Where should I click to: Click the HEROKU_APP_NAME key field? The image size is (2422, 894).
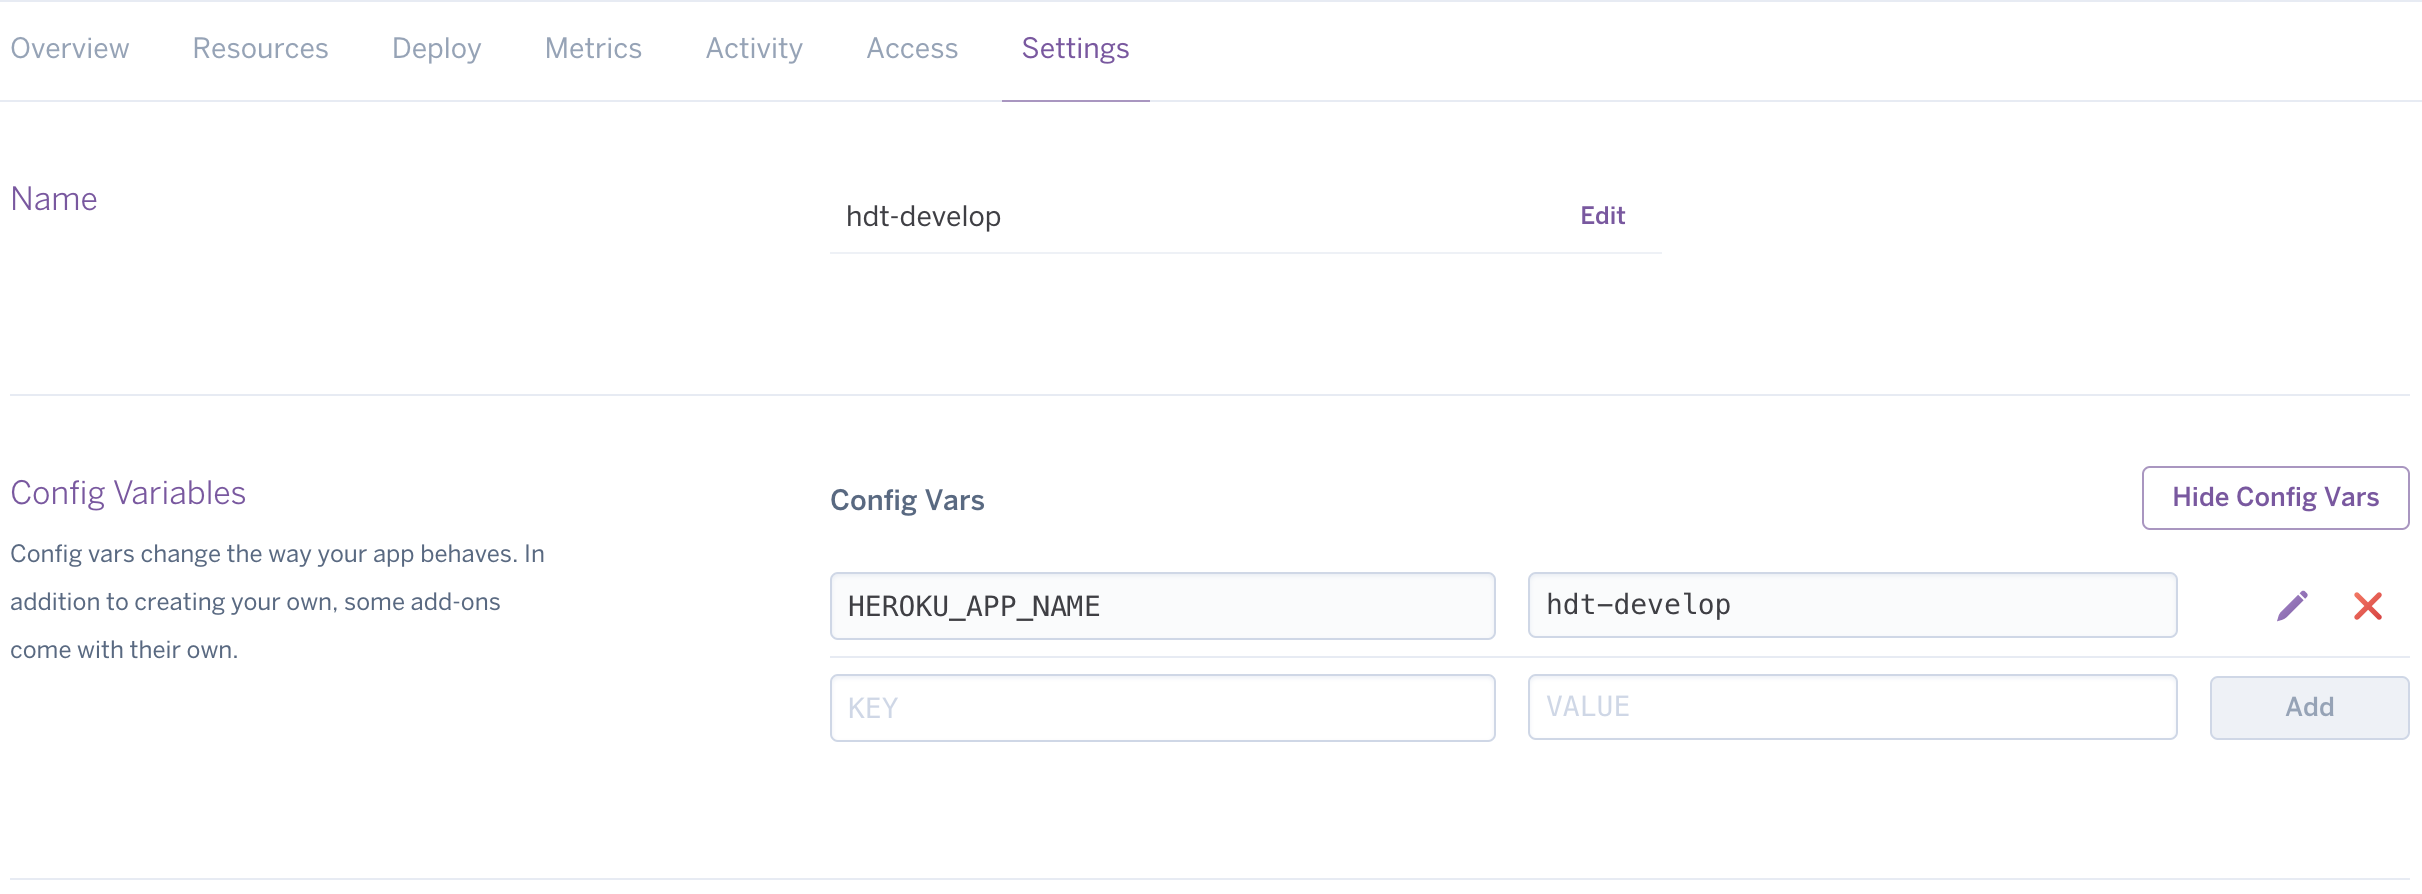[x=1162, y=606]
